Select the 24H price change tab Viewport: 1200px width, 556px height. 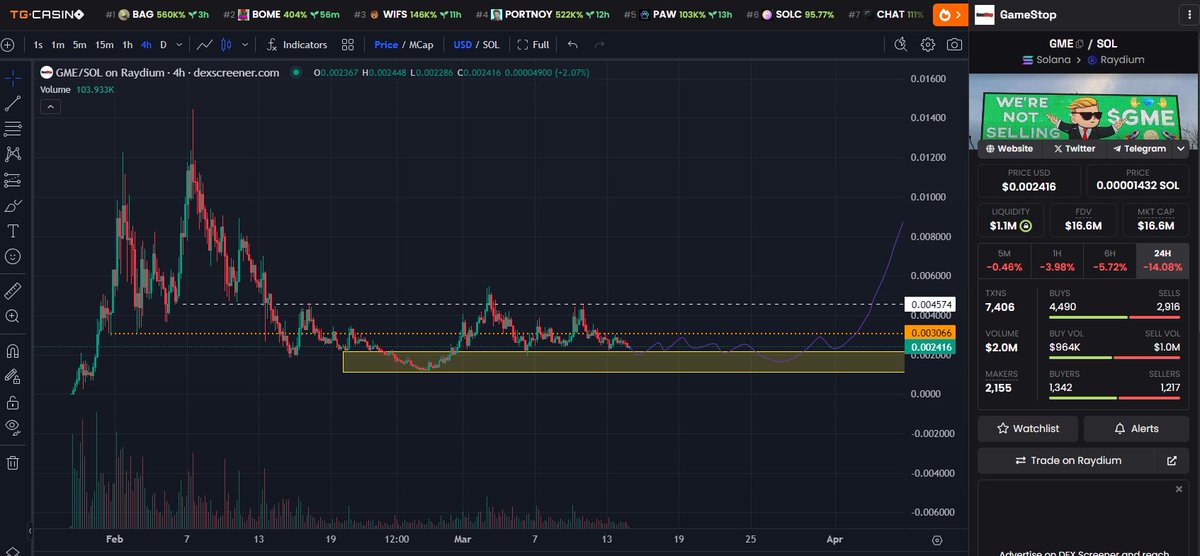click(1163, 260)
